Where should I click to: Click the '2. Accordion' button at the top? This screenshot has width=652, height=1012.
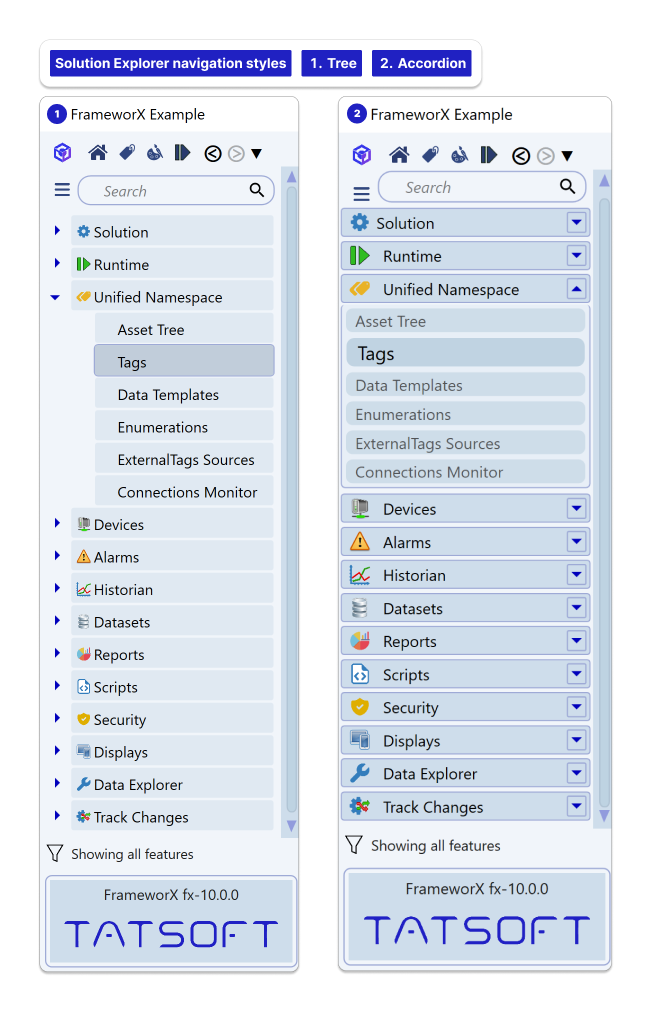[x=422, y=63]
